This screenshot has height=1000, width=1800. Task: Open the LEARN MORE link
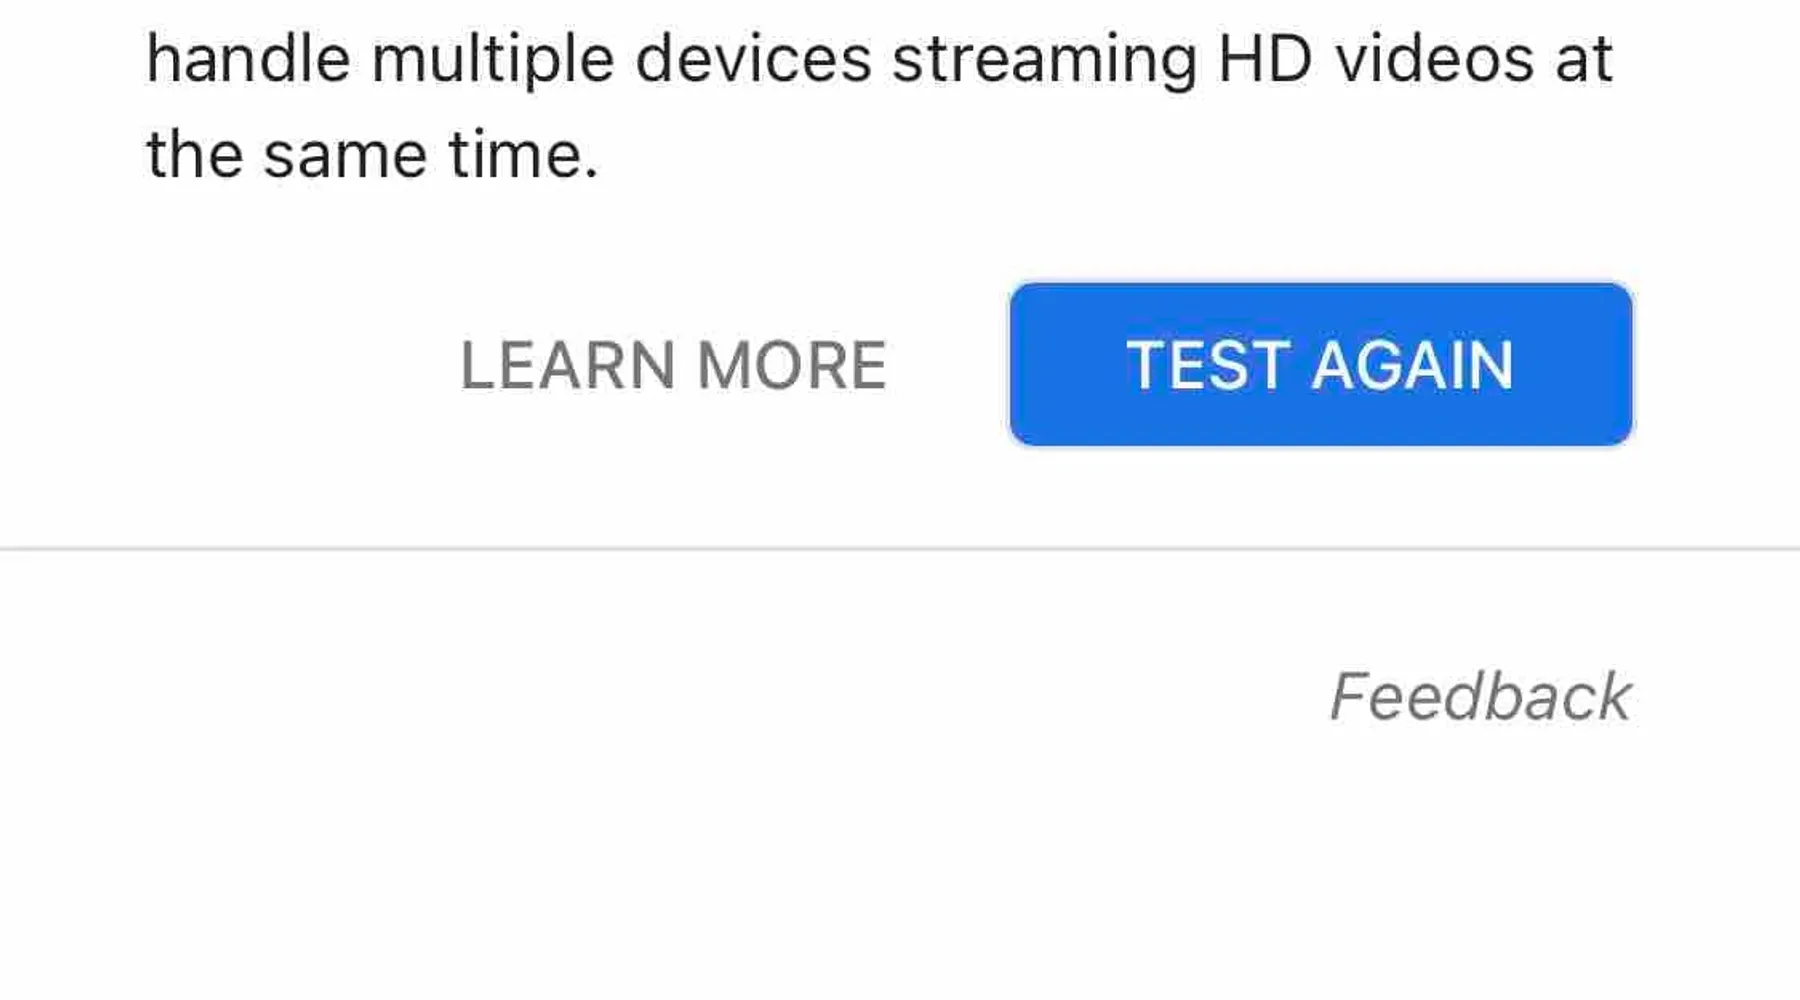coord(673,365)
